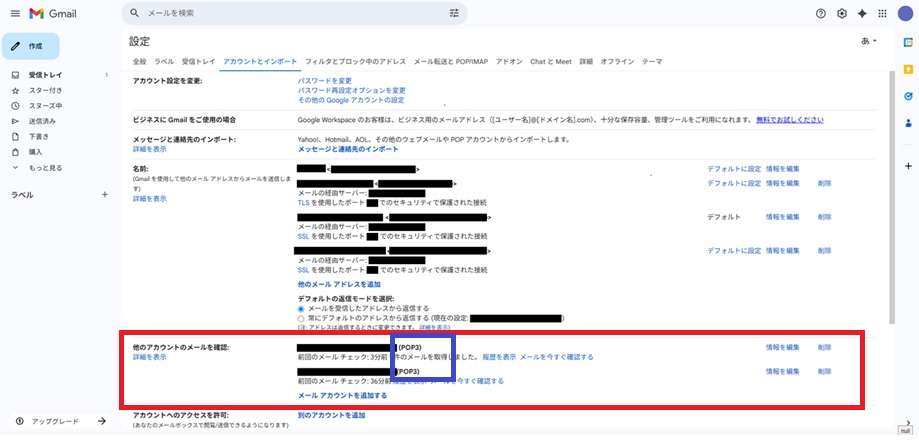Open the Google apps grid
The image size is (919, 440).
coord(882,13)
